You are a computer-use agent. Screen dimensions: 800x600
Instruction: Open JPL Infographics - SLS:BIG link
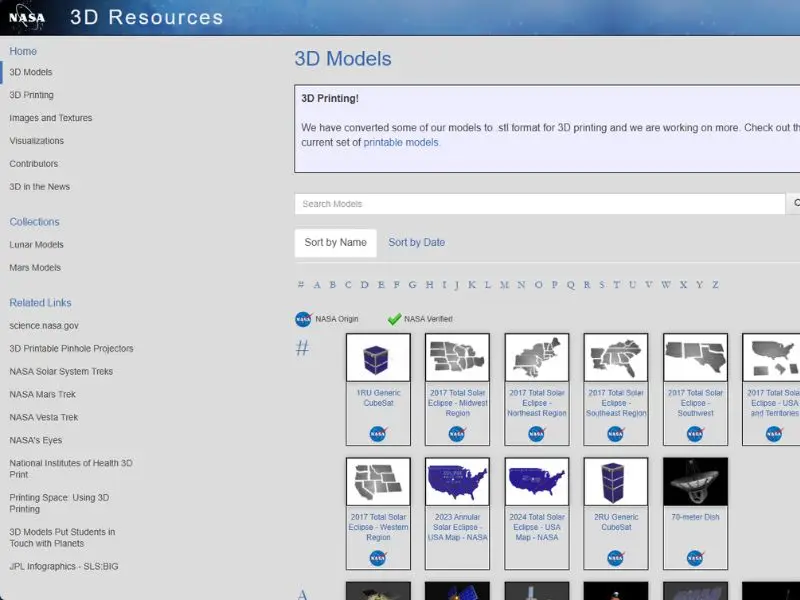click(64, 566)
